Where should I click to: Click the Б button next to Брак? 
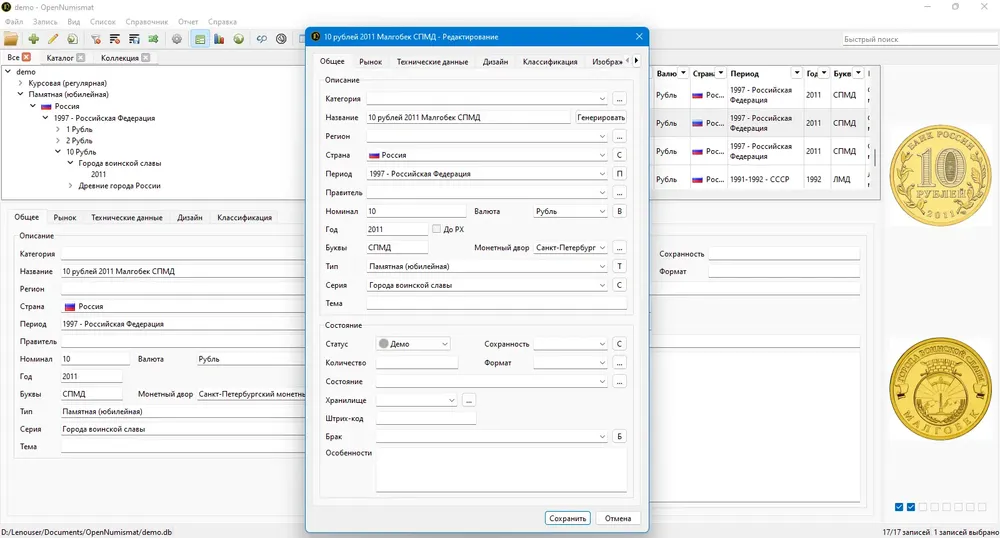coord(619,437)
